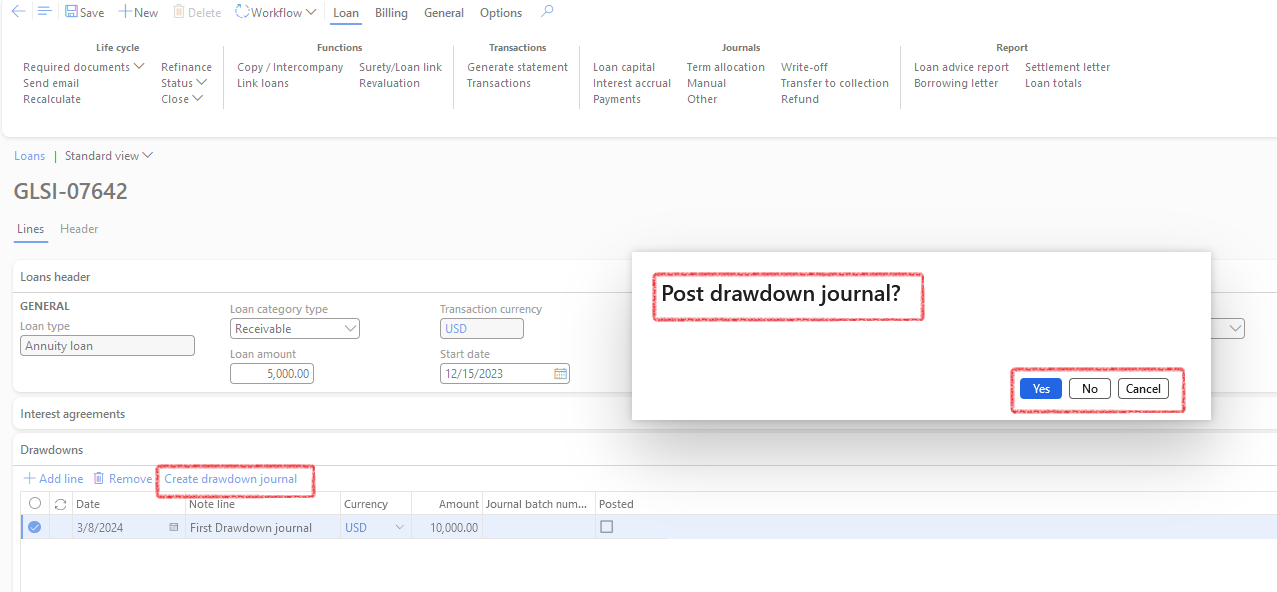Image resolution: width=1277 pixels, height=592 pixels.
Task: Open the Manual journal
Action: pyautogui.click(x=707, y=83)
